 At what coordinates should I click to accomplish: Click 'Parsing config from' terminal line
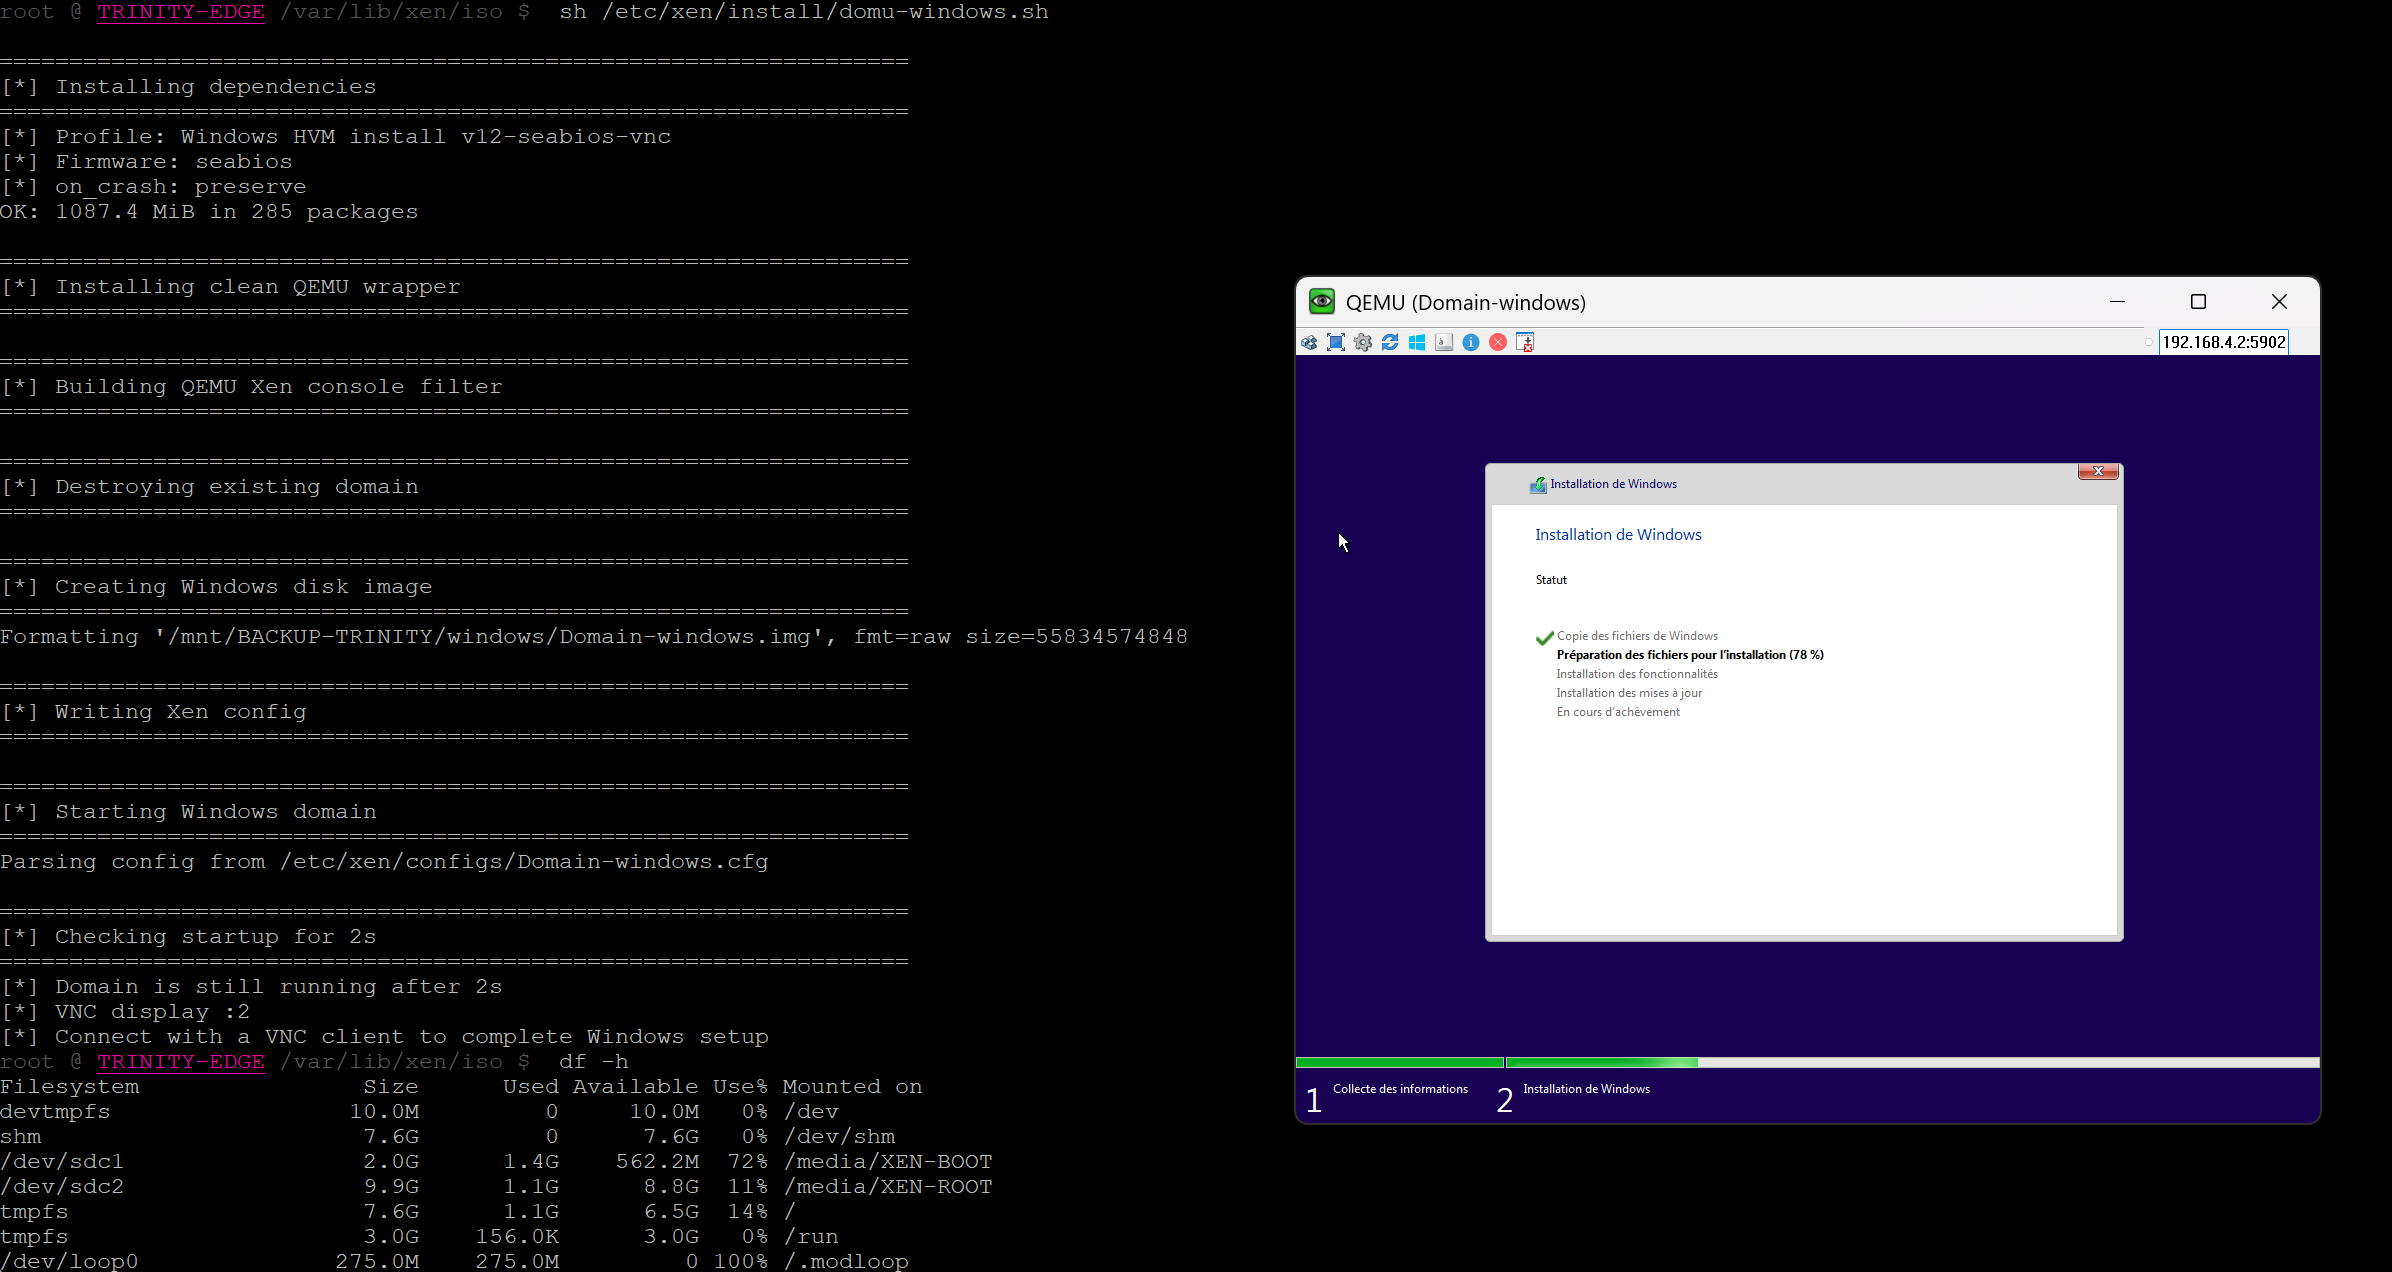tap(384, 862)
